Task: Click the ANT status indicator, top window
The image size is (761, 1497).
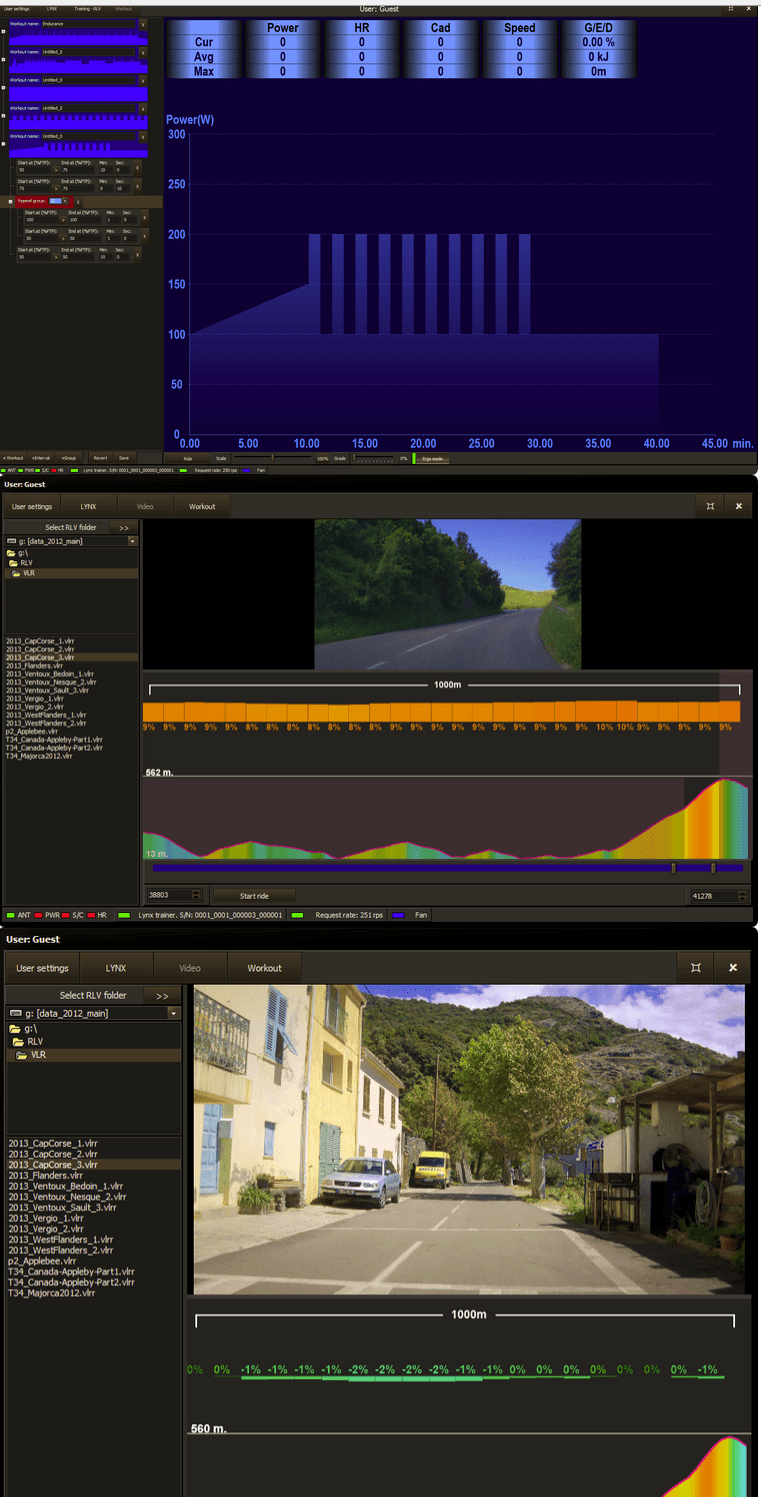Action: (x=9, y=469)
